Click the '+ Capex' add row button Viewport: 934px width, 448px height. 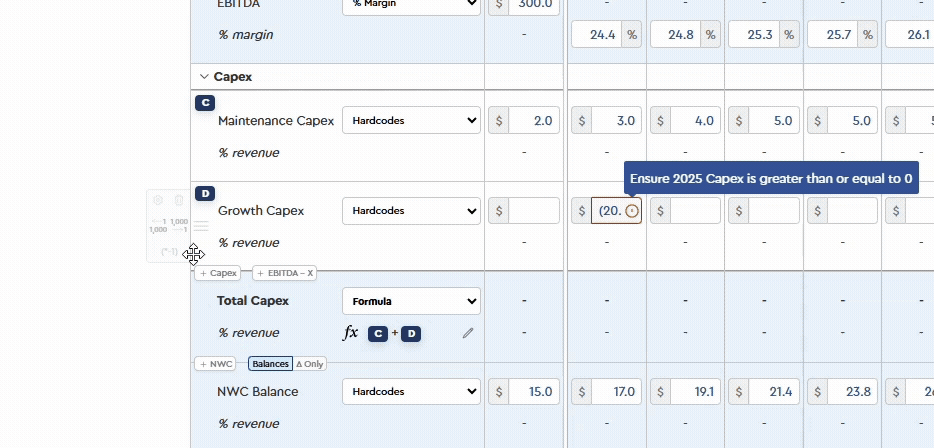click(219, 273)
